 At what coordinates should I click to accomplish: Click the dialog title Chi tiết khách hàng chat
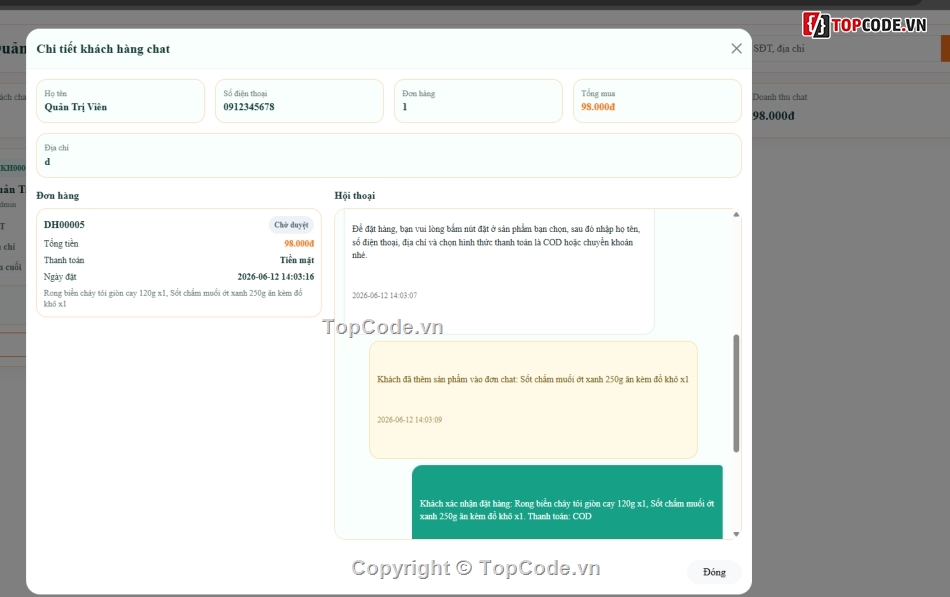click(103, 49)
